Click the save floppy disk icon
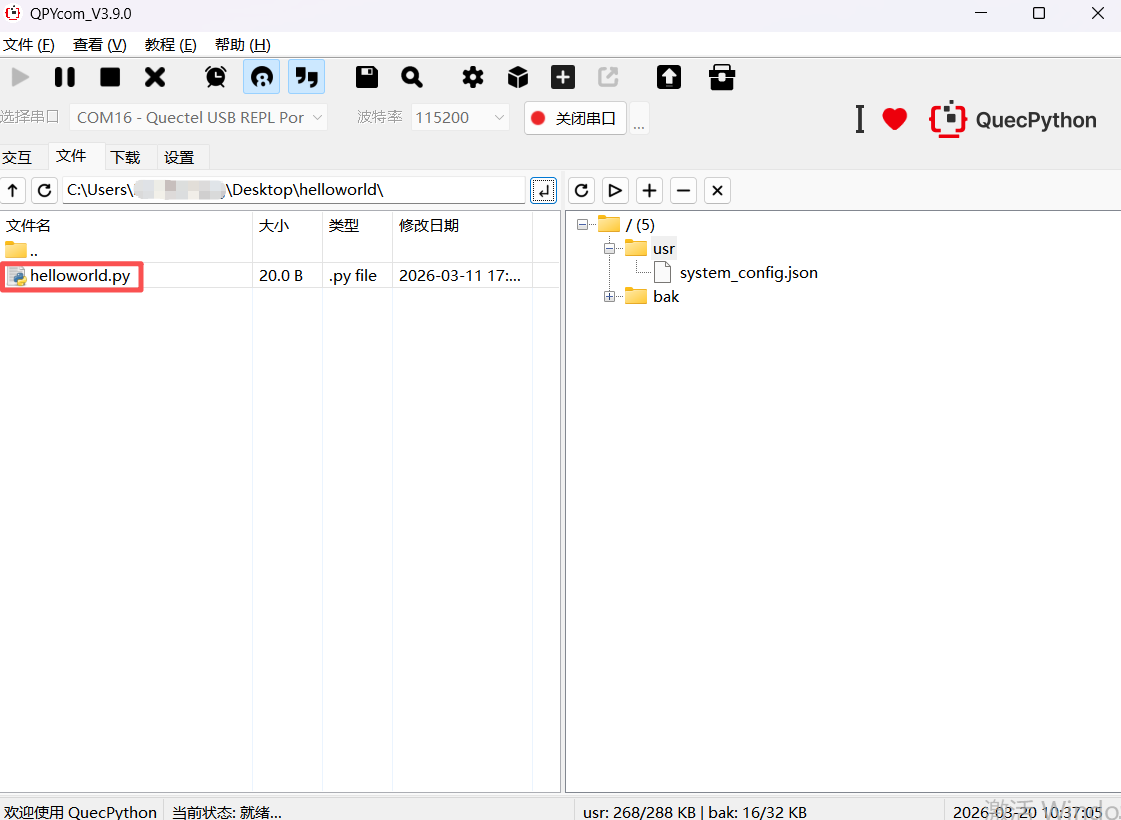Screen dimensions: 1121x820 pyautogui.click(x=367, y=77)
